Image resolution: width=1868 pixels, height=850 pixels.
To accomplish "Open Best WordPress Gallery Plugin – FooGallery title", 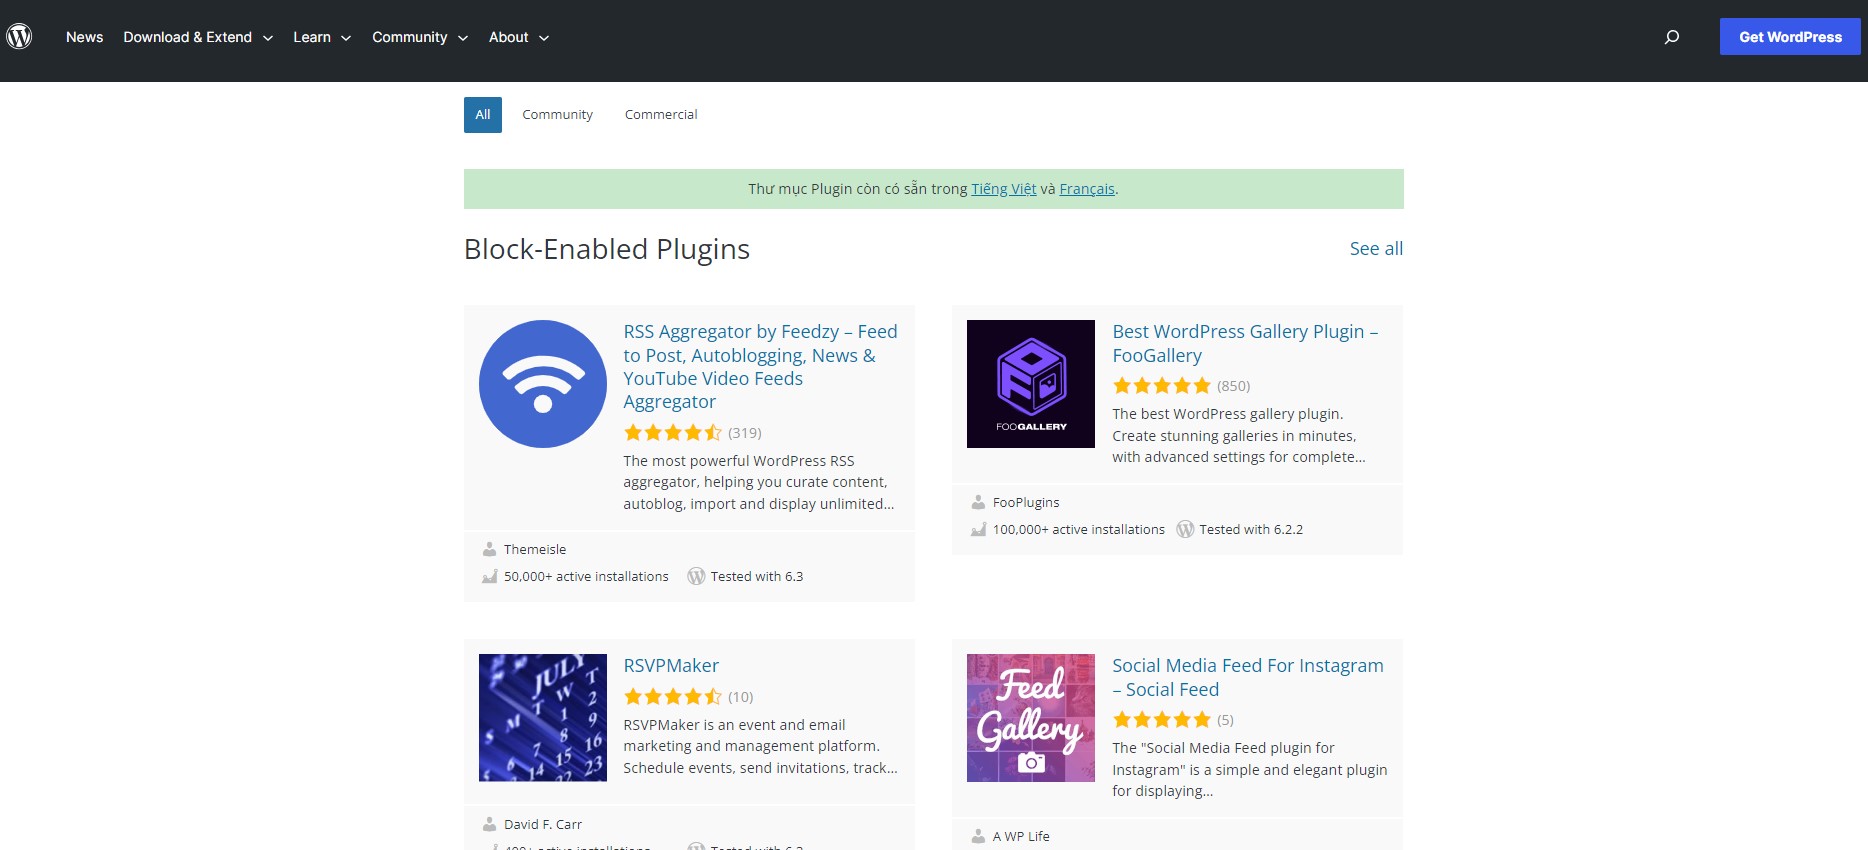I will pyautogui.click(x=1245, y=343).
